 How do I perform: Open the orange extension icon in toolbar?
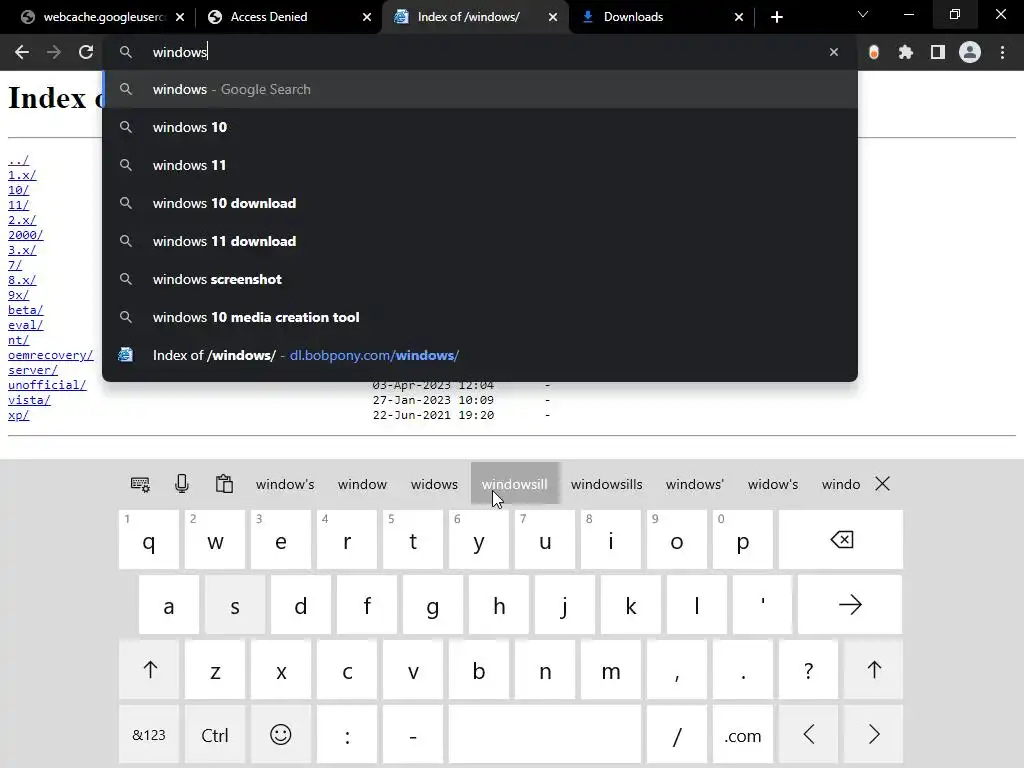coord(873,52)
